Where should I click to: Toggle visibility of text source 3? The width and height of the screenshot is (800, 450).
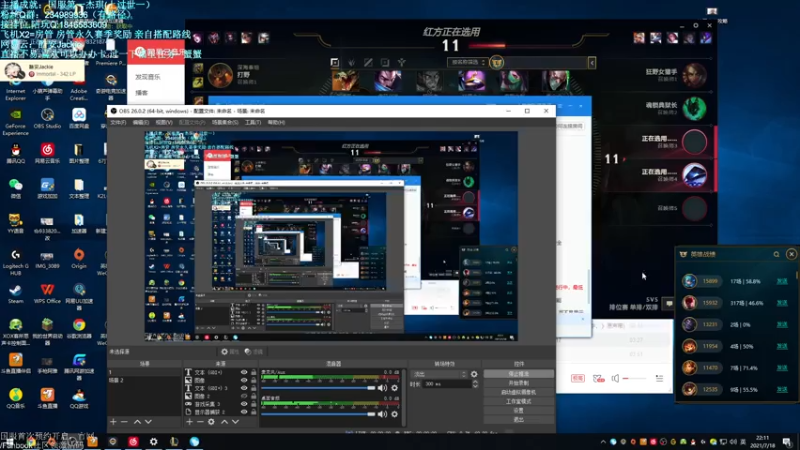pyautogui.click(x=244, y=388)
